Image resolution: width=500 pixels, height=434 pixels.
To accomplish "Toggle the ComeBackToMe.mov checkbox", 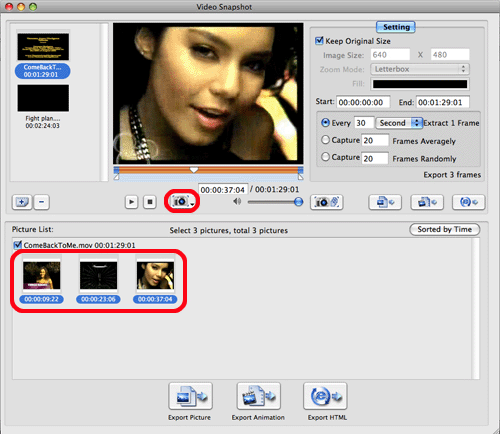I will (18, 245).
